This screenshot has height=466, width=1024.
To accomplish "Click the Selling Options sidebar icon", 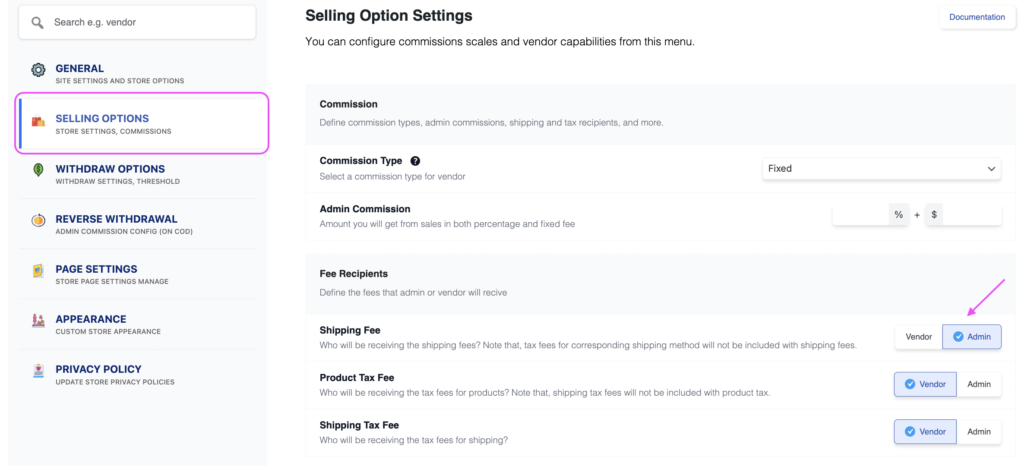I will (x=38, y=122).
